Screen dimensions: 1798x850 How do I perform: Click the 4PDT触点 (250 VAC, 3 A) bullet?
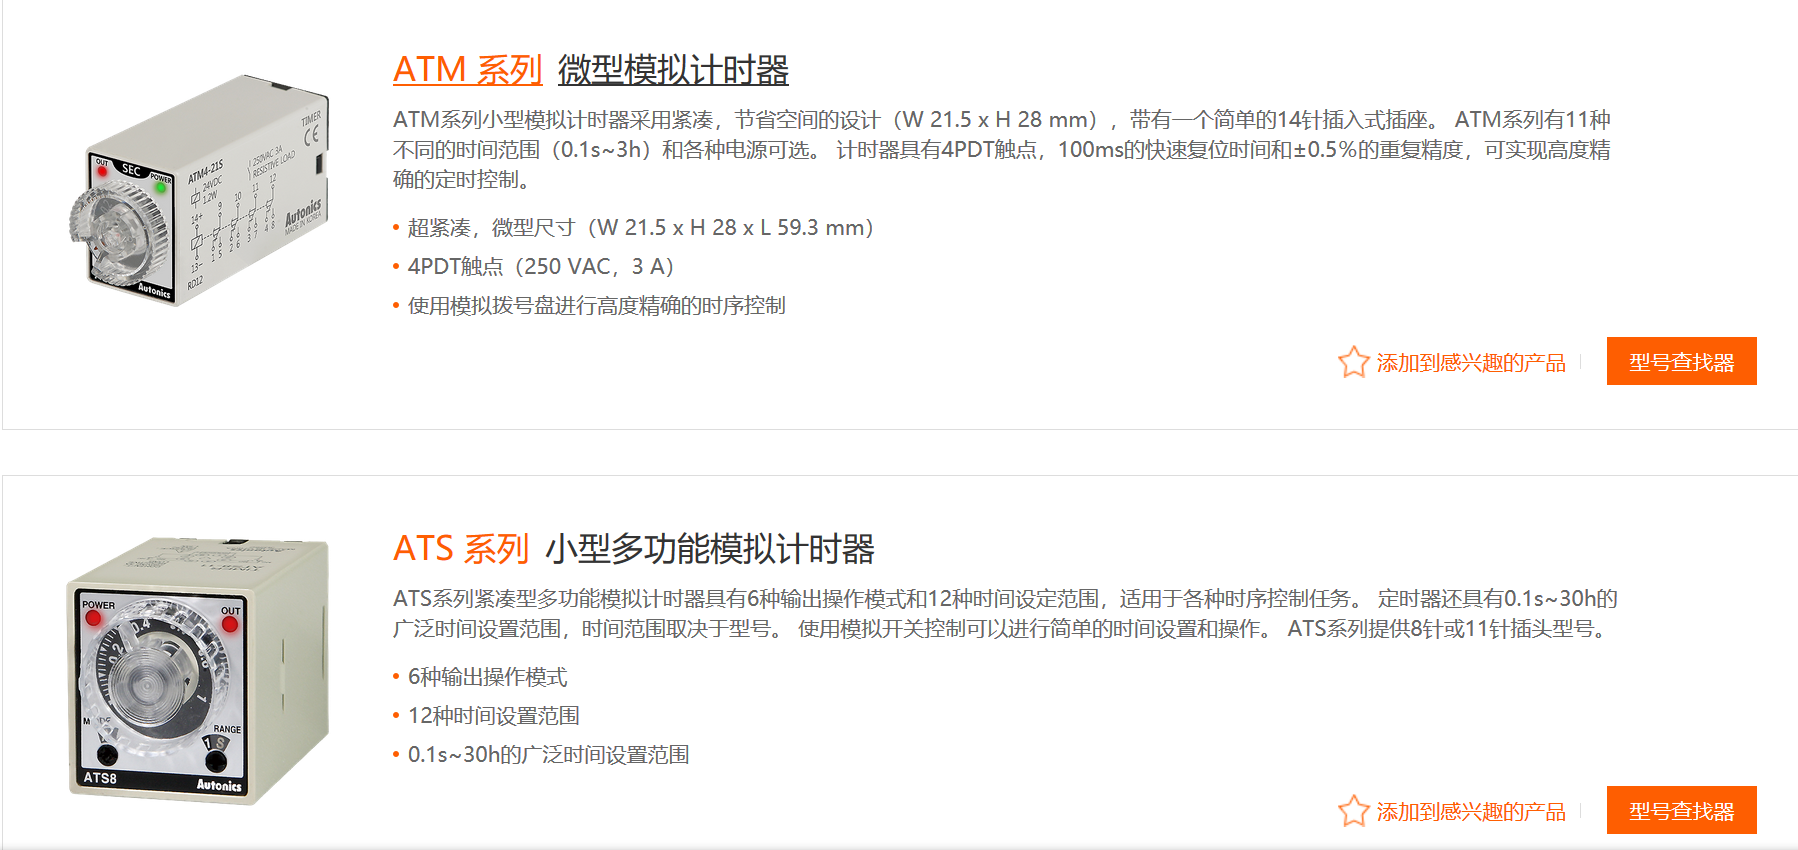coord(540,267)
